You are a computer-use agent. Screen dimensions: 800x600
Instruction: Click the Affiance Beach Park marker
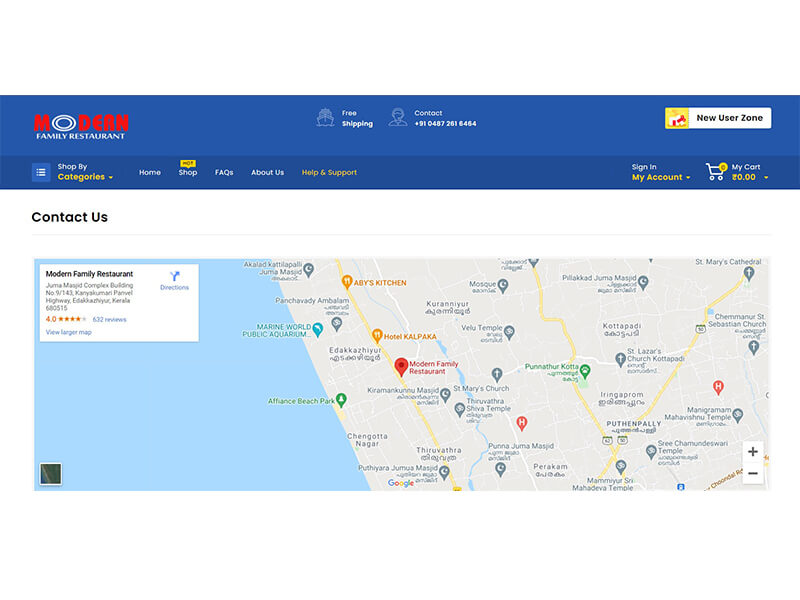(x=340, y=400)
